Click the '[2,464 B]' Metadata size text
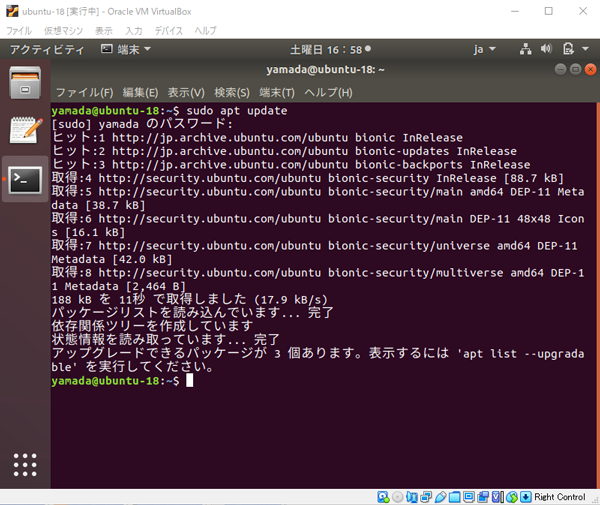 point(156,286)
